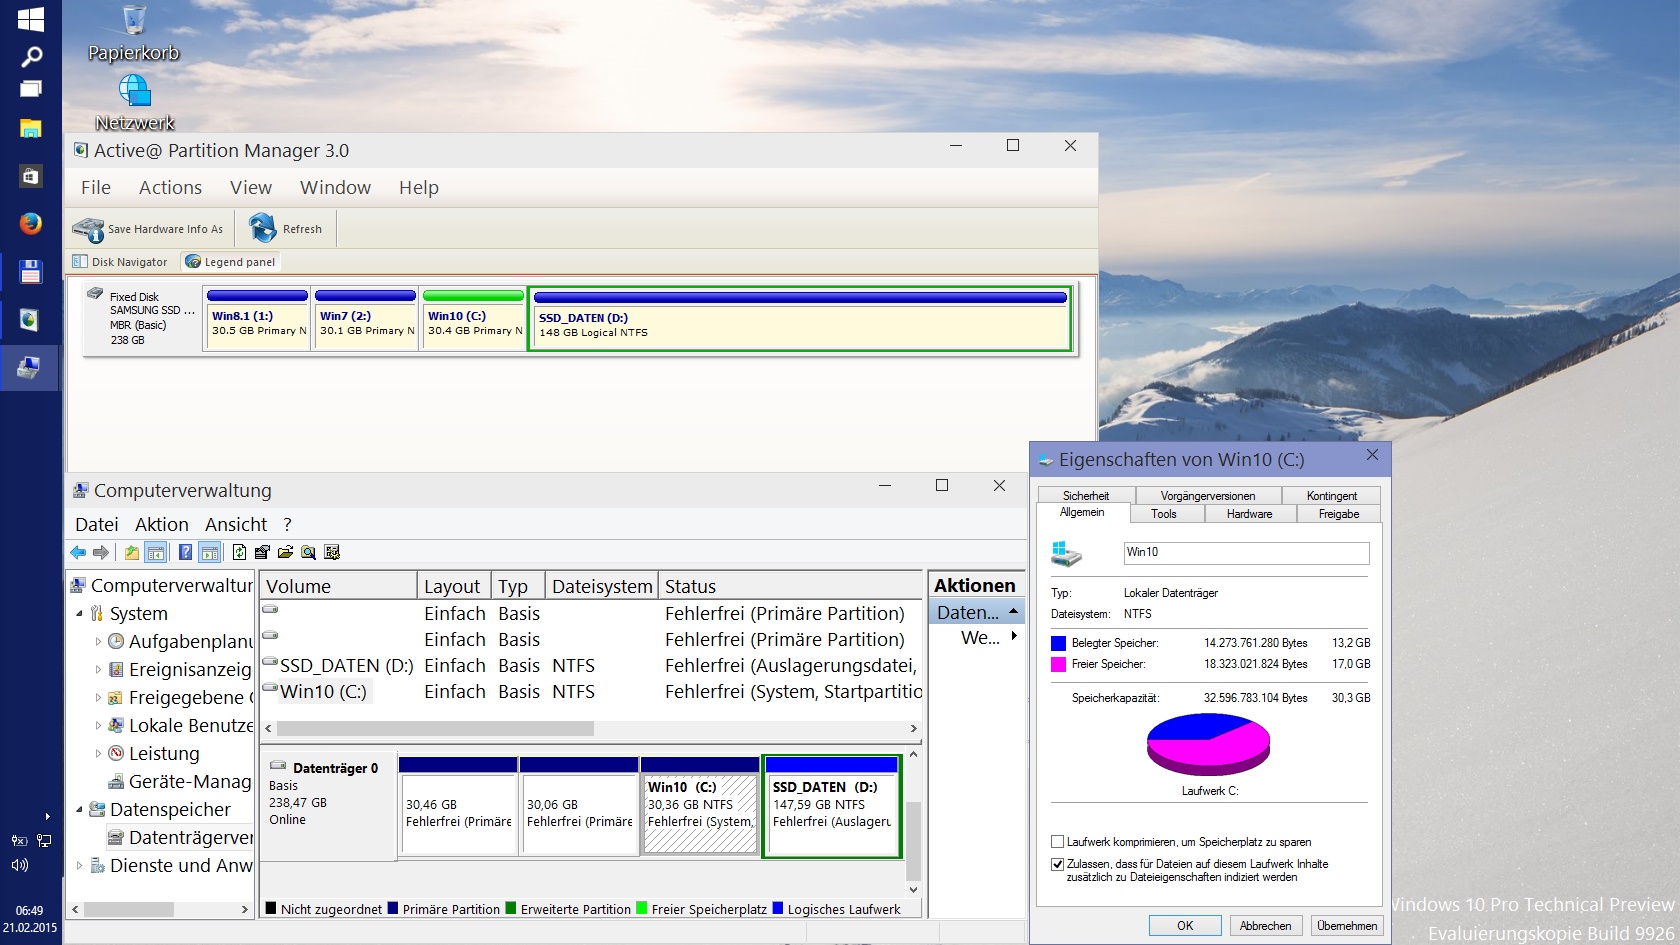Sort by the Status column header
Image resolution: width=1680 pixels, height=945 pixels.
click(x=790, y=586)
